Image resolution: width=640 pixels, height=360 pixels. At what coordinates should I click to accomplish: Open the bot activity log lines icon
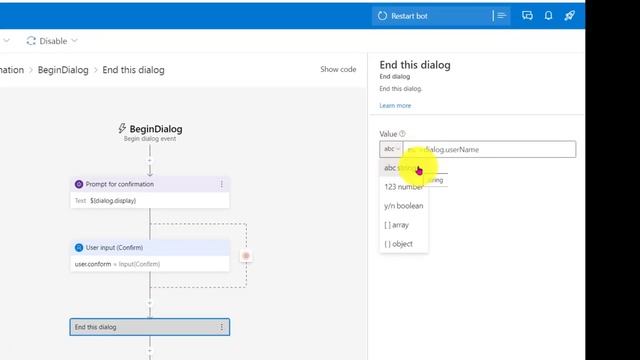click(x=501, y=16)
